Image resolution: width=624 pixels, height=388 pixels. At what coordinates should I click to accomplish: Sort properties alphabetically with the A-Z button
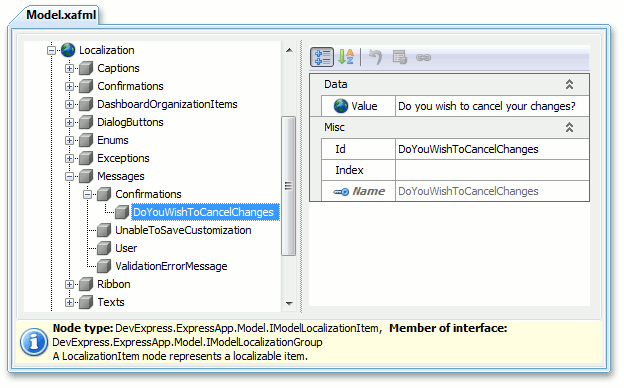(346, 57)
